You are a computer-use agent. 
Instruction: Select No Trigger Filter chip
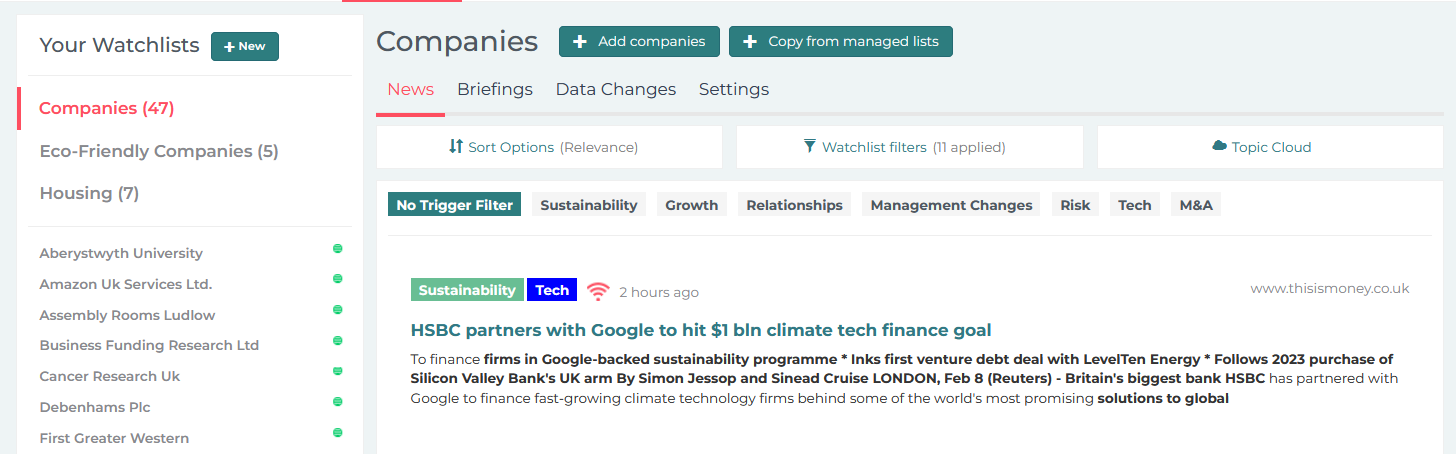(455, 205)
